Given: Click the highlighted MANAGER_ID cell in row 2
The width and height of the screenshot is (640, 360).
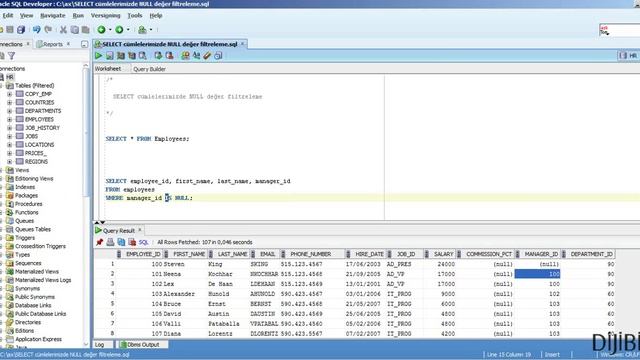Looking at the screenshot, I should click(538, 274).
